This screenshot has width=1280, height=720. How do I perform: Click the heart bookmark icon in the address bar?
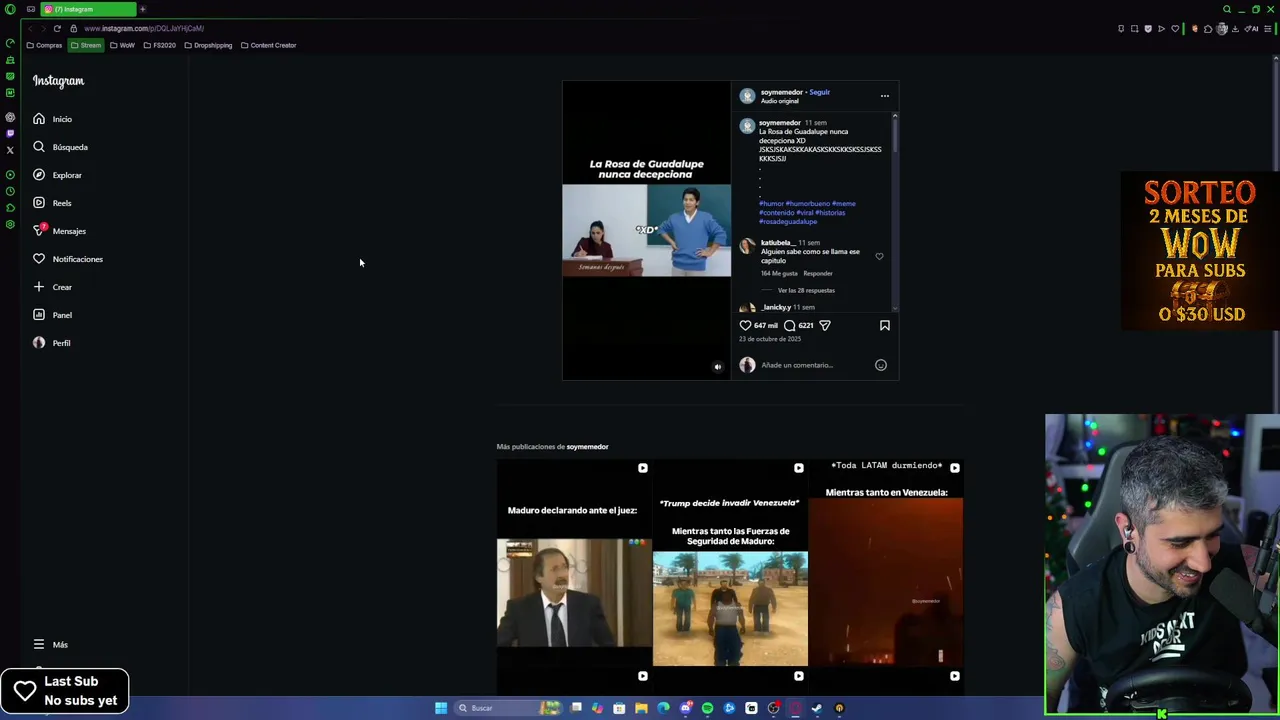pyautogui.click(x=1175, y=29)
